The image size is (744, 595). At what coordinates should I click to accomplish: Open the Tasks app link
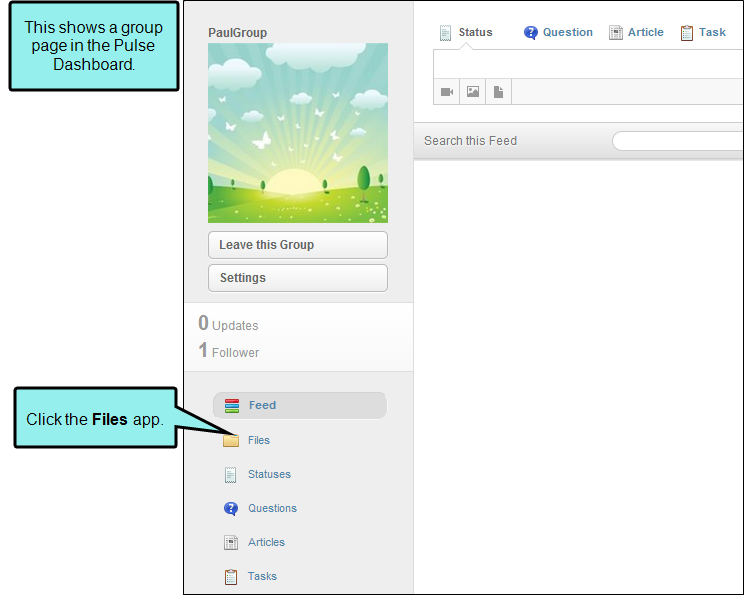pos(262,576)
